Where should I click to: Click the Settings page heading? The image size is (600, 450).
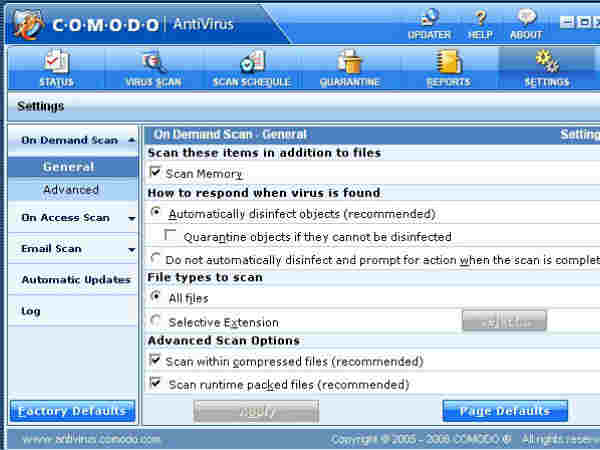click(x=41, y=106)
